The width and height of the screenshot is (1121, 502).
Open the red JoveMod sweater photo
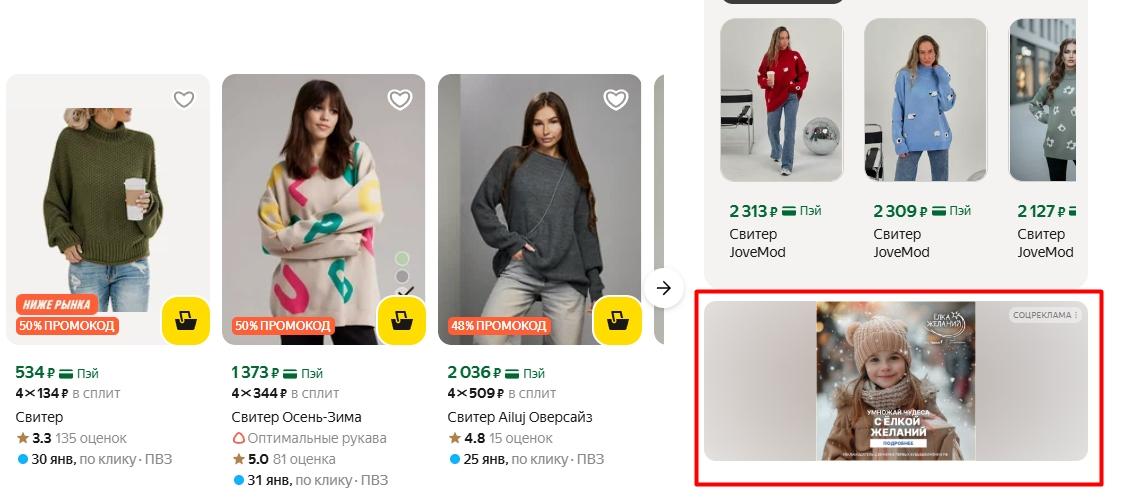tap(783, 100)
